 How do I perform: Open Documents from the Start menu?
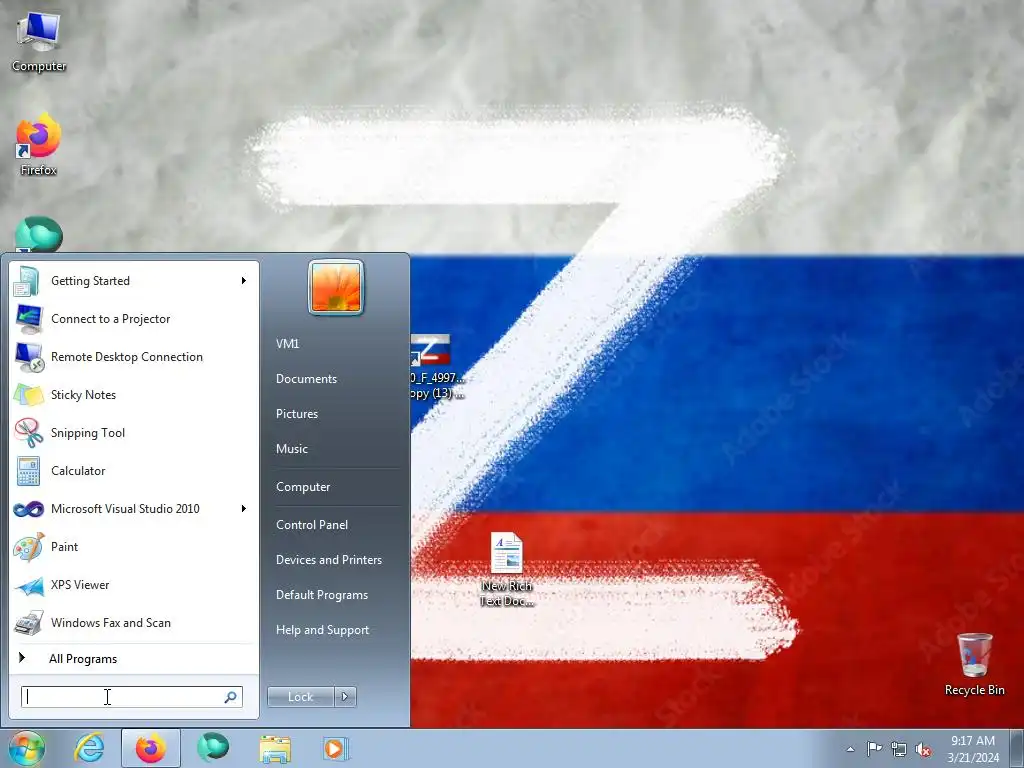pos(306,379)
